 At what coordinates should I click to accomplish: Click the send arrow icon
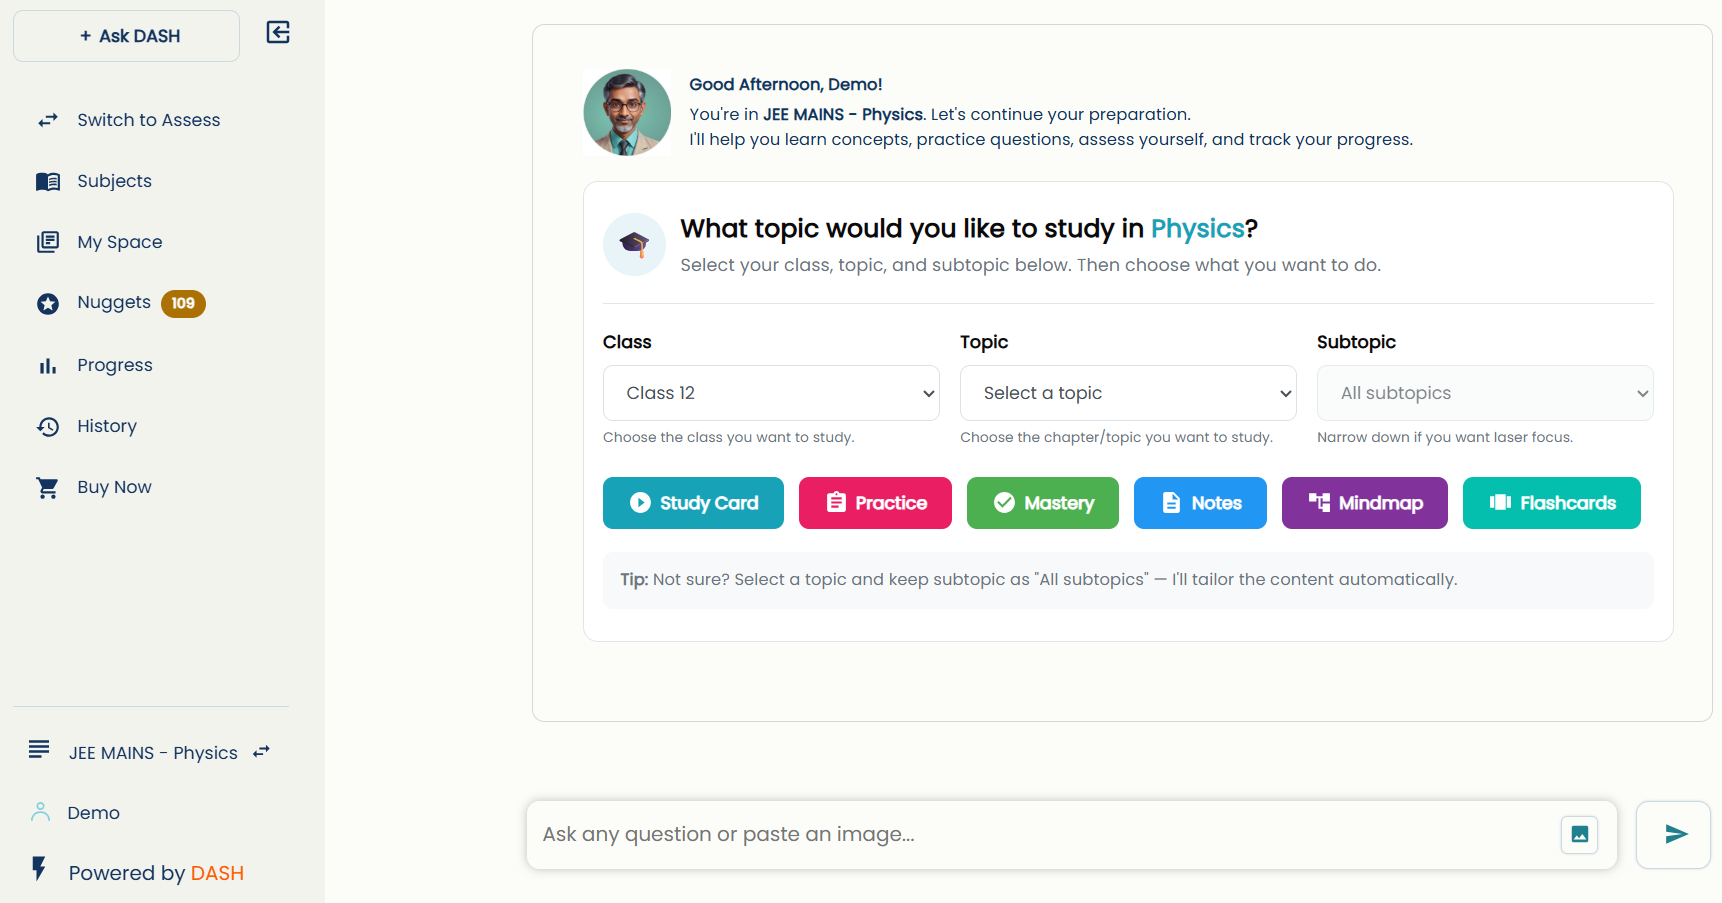1674,835
